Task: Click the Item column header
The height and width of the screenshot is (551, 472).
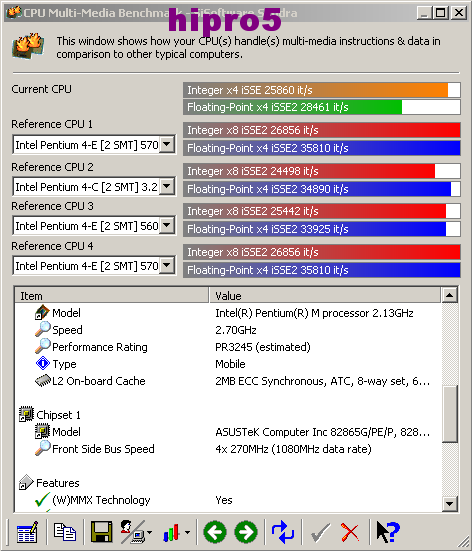Action: click(x=111, y=295)
